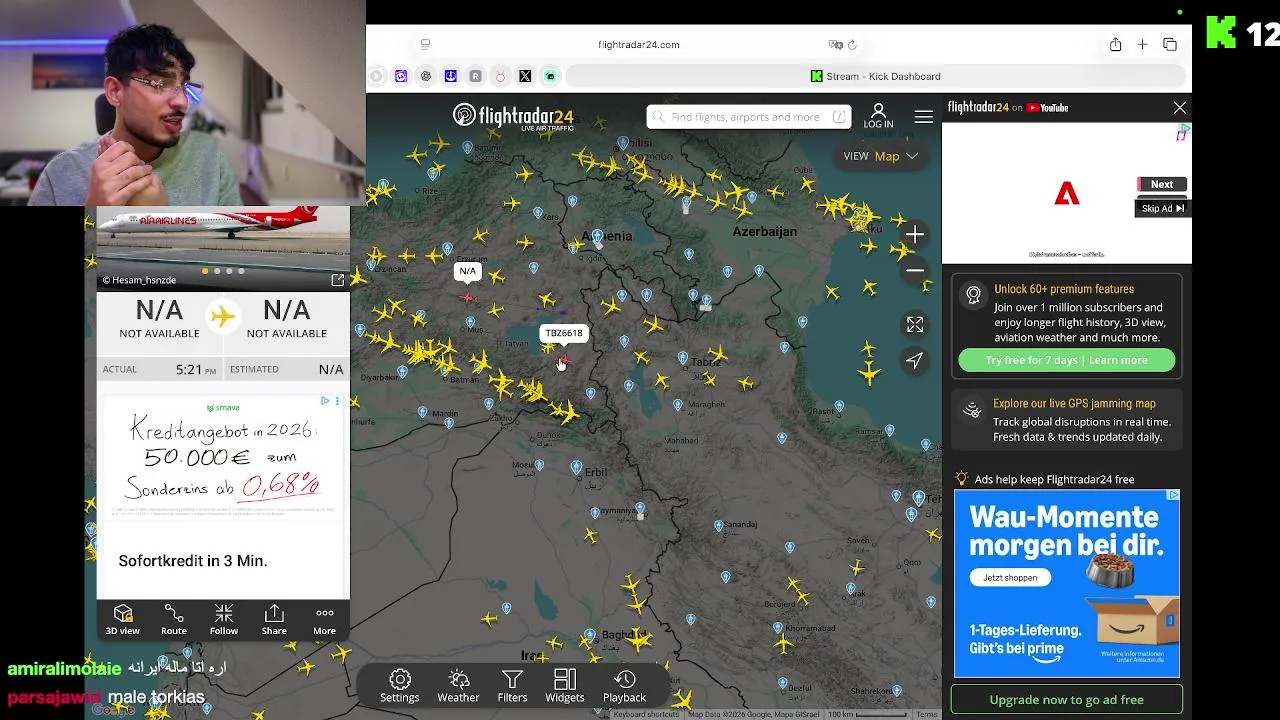Open the More options menu
The width and height of the screenshot is (1280, 720).
click(324, 620)
